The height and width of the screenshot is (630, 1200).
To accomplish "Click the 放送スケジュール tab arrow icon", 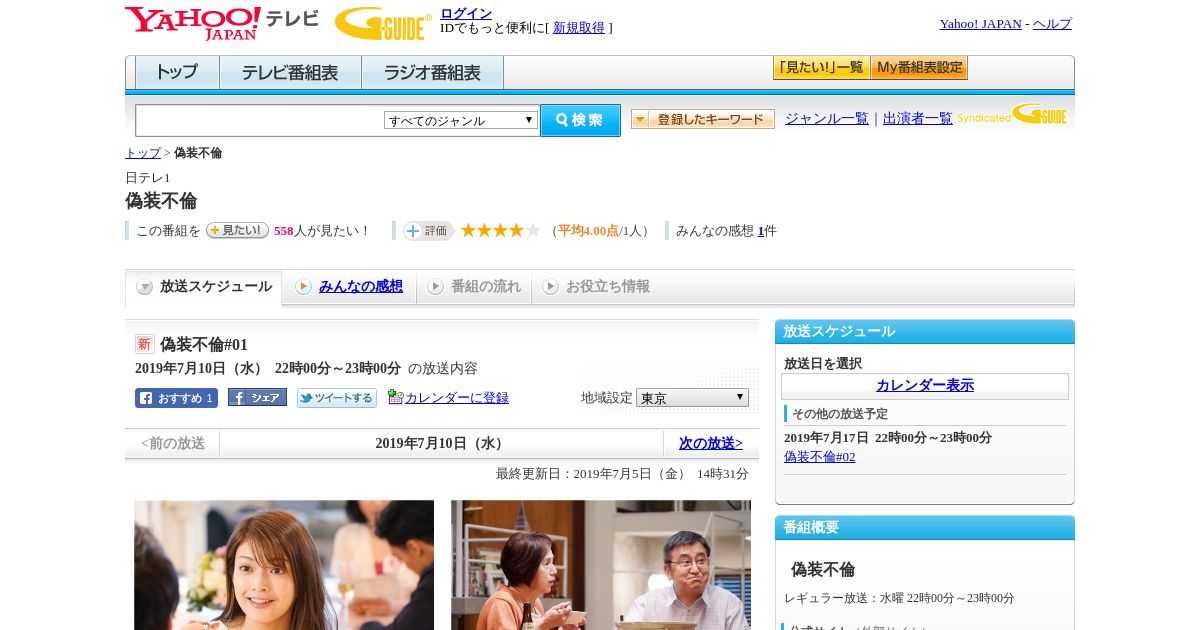I will [x=145, y=287].
